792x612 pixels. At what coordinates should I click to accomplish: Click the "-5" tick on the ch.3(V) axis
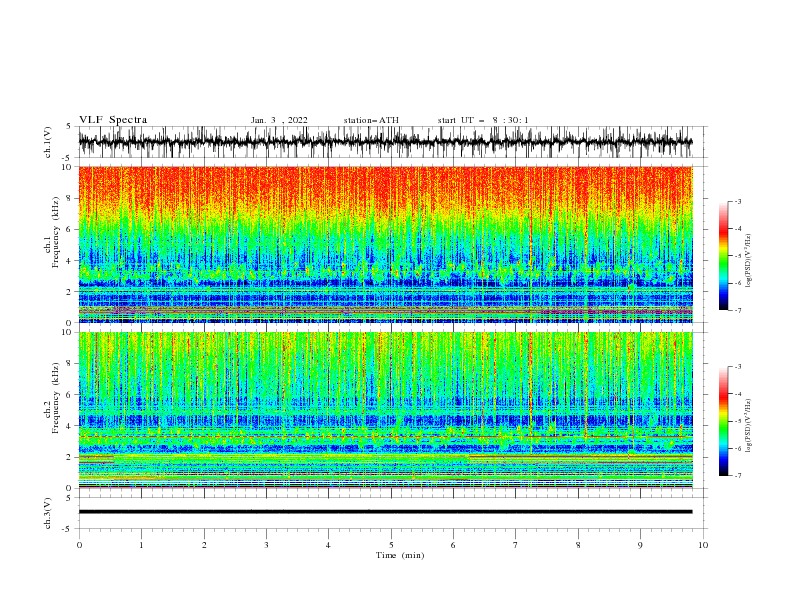click(68, 529)
